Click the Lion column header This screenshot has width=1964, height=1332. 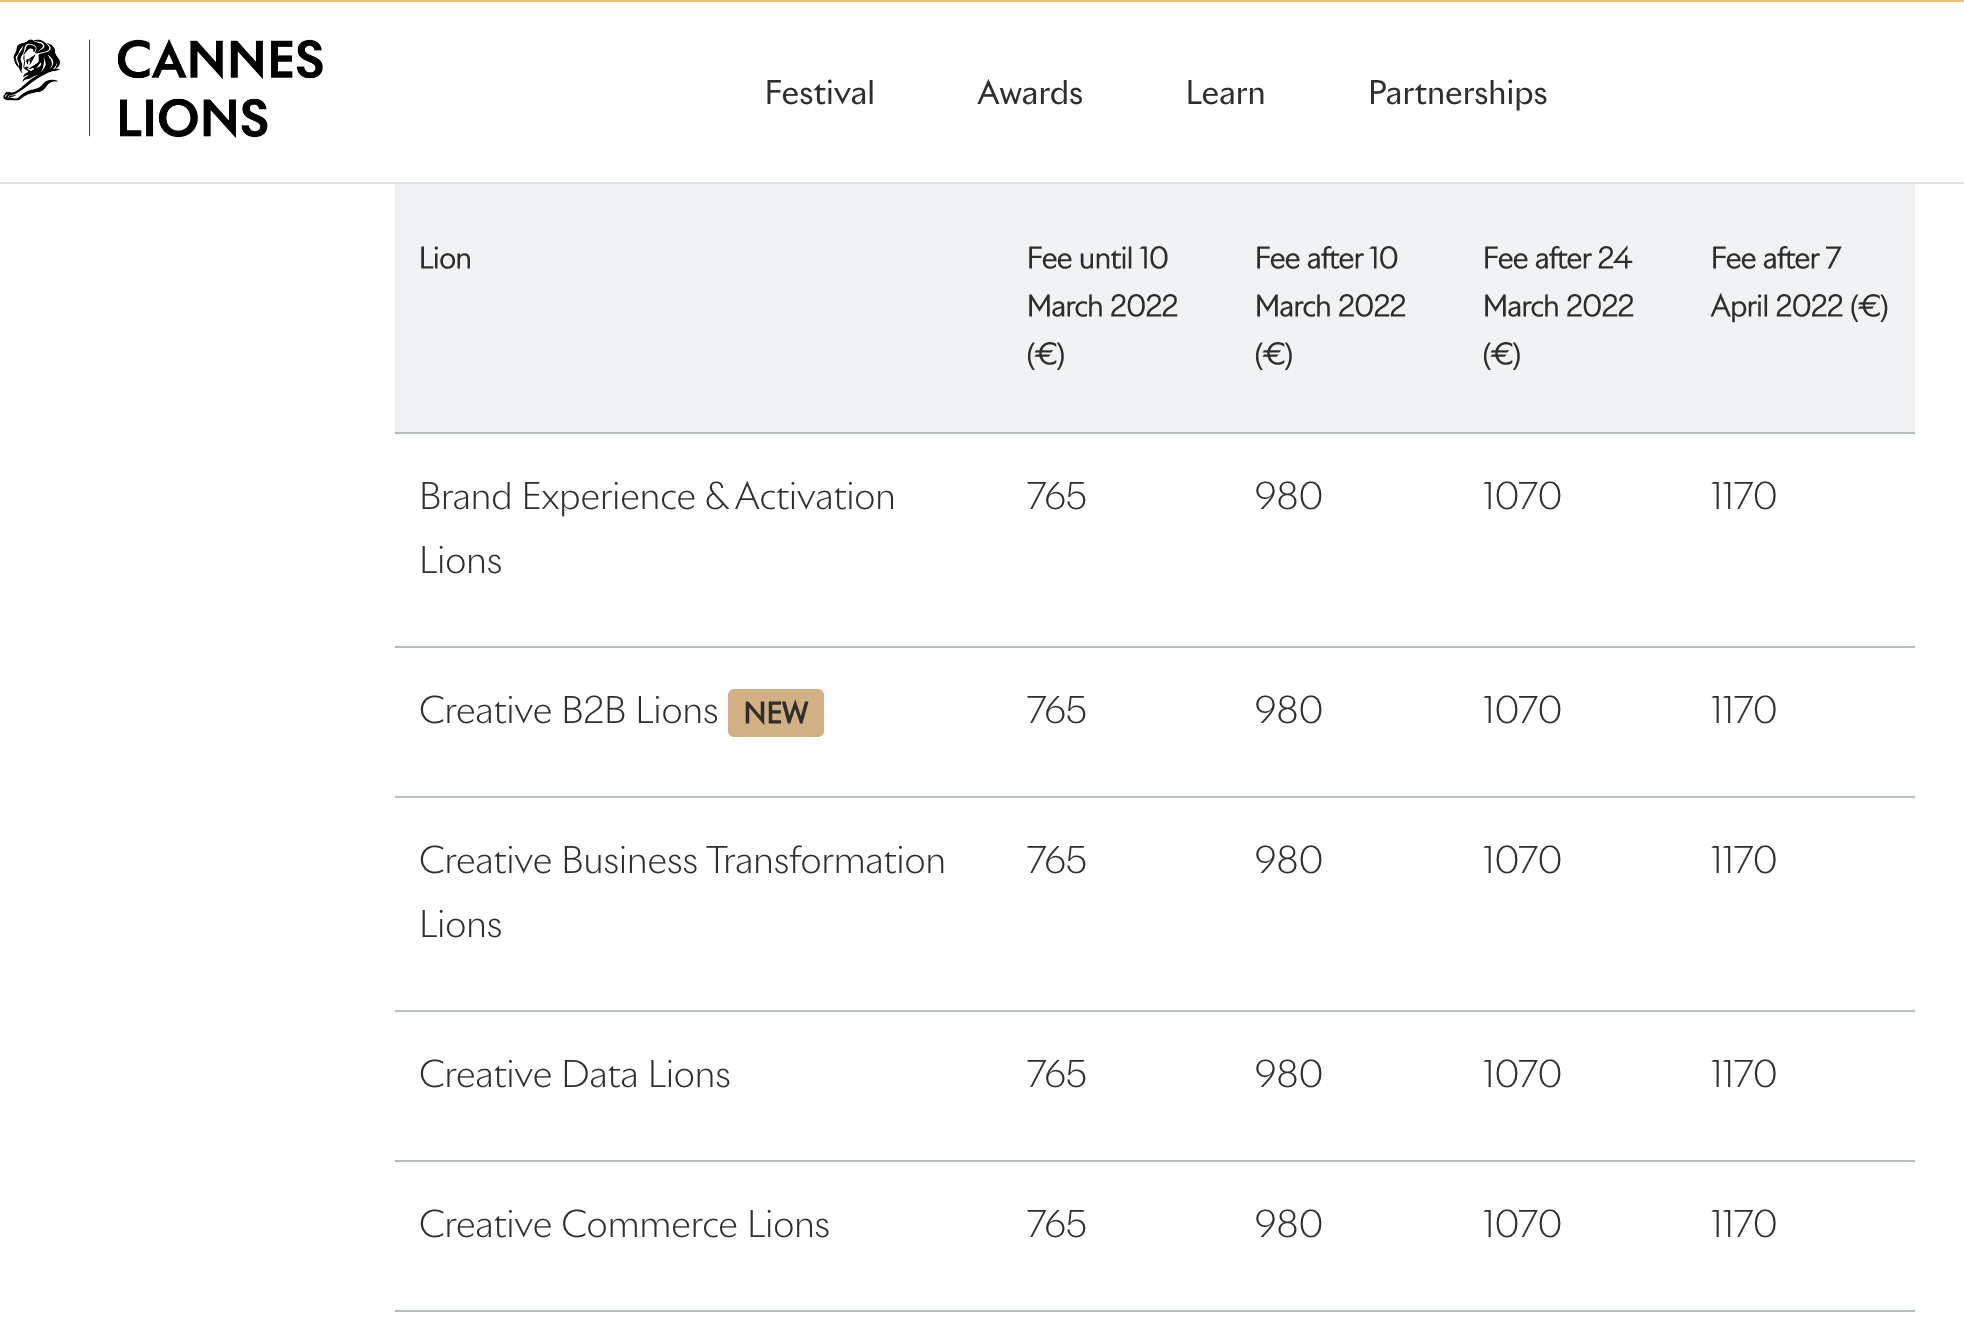point(445,259)
